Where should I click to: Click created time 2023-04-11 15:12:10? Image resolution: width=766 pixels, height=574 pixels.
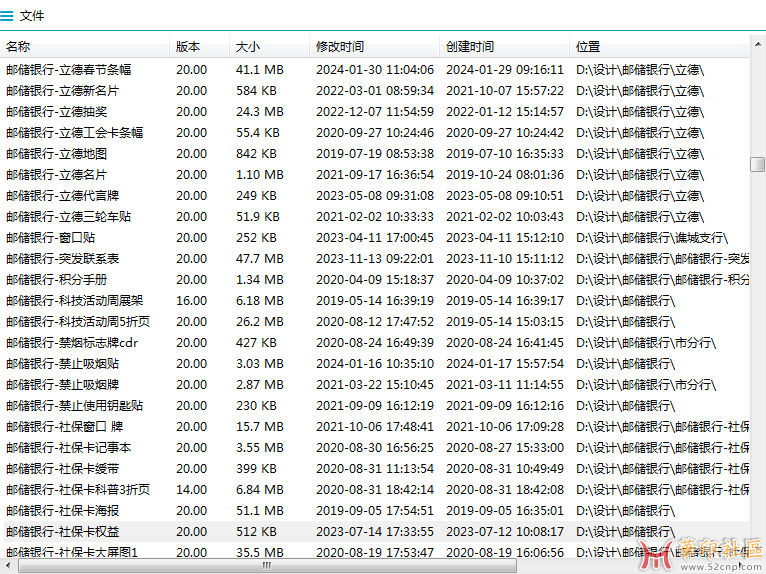point(505,238)
